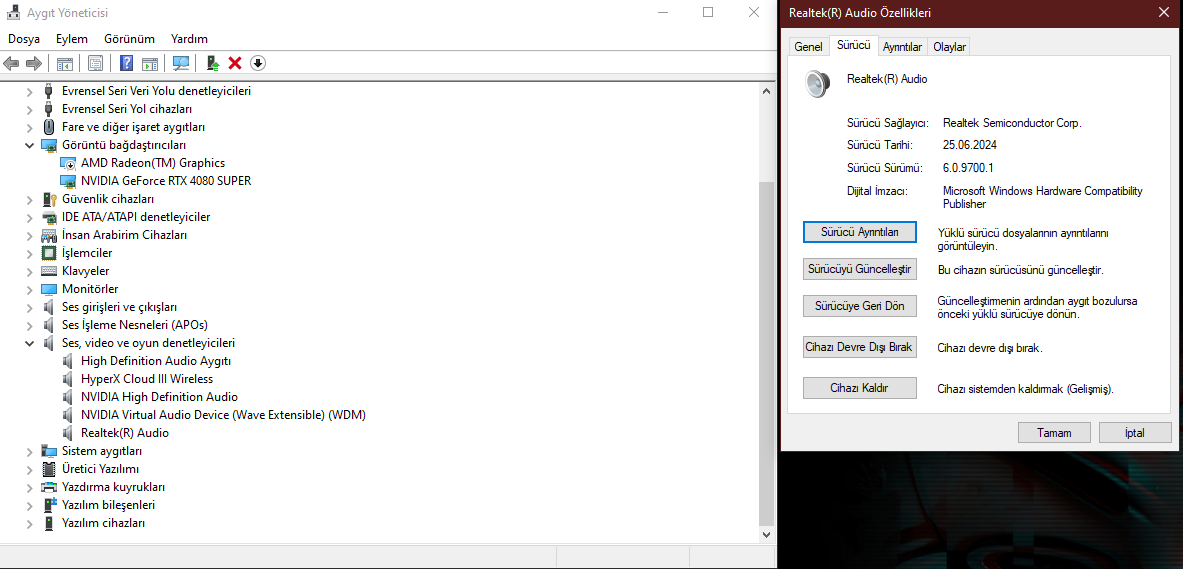
Task: Click driver version value 6.0.9700.1
Action: pyautogui.click(x=968, y=168)
